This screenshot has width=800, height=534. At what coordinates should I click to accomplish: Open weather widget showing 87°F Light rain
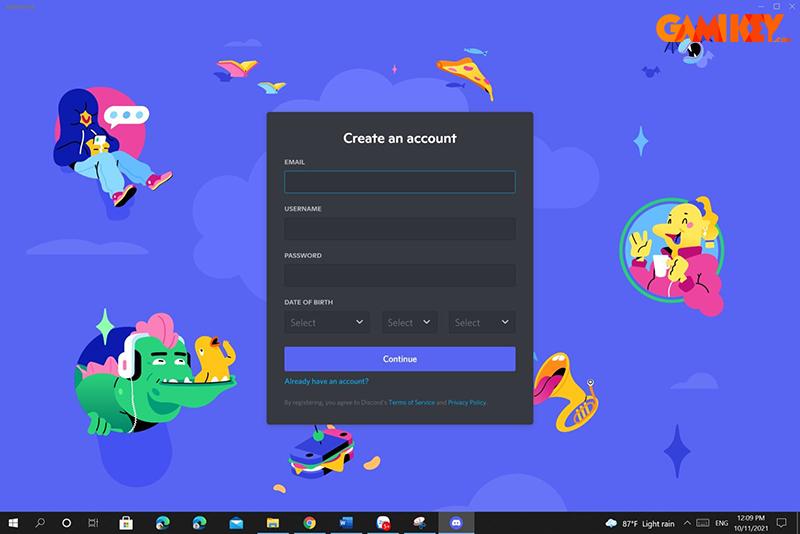640,523
